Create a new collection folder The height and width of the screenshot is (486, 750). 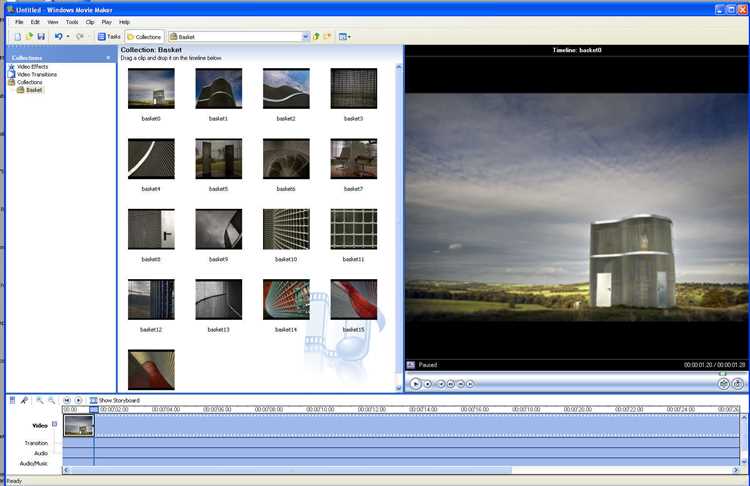[x=328, y=36]
